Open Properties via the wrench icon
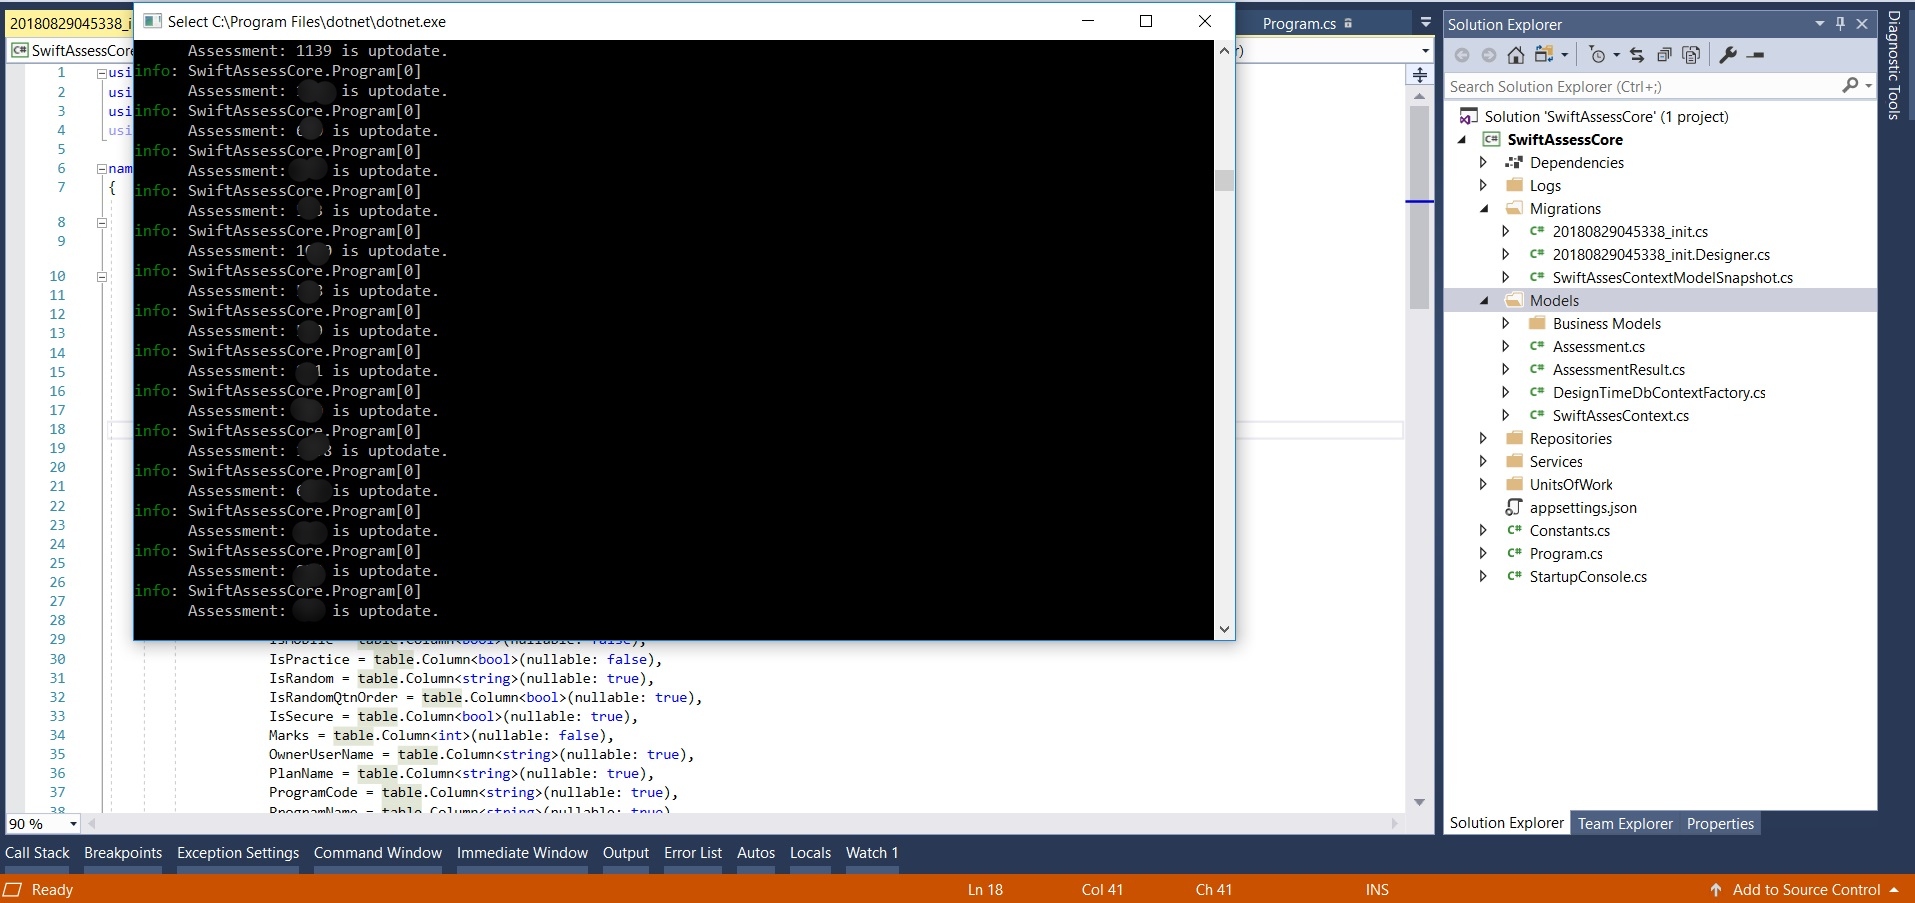The height and width of the screenshot is (903, 1915). pyautogui.click(x=1728, y=55)
